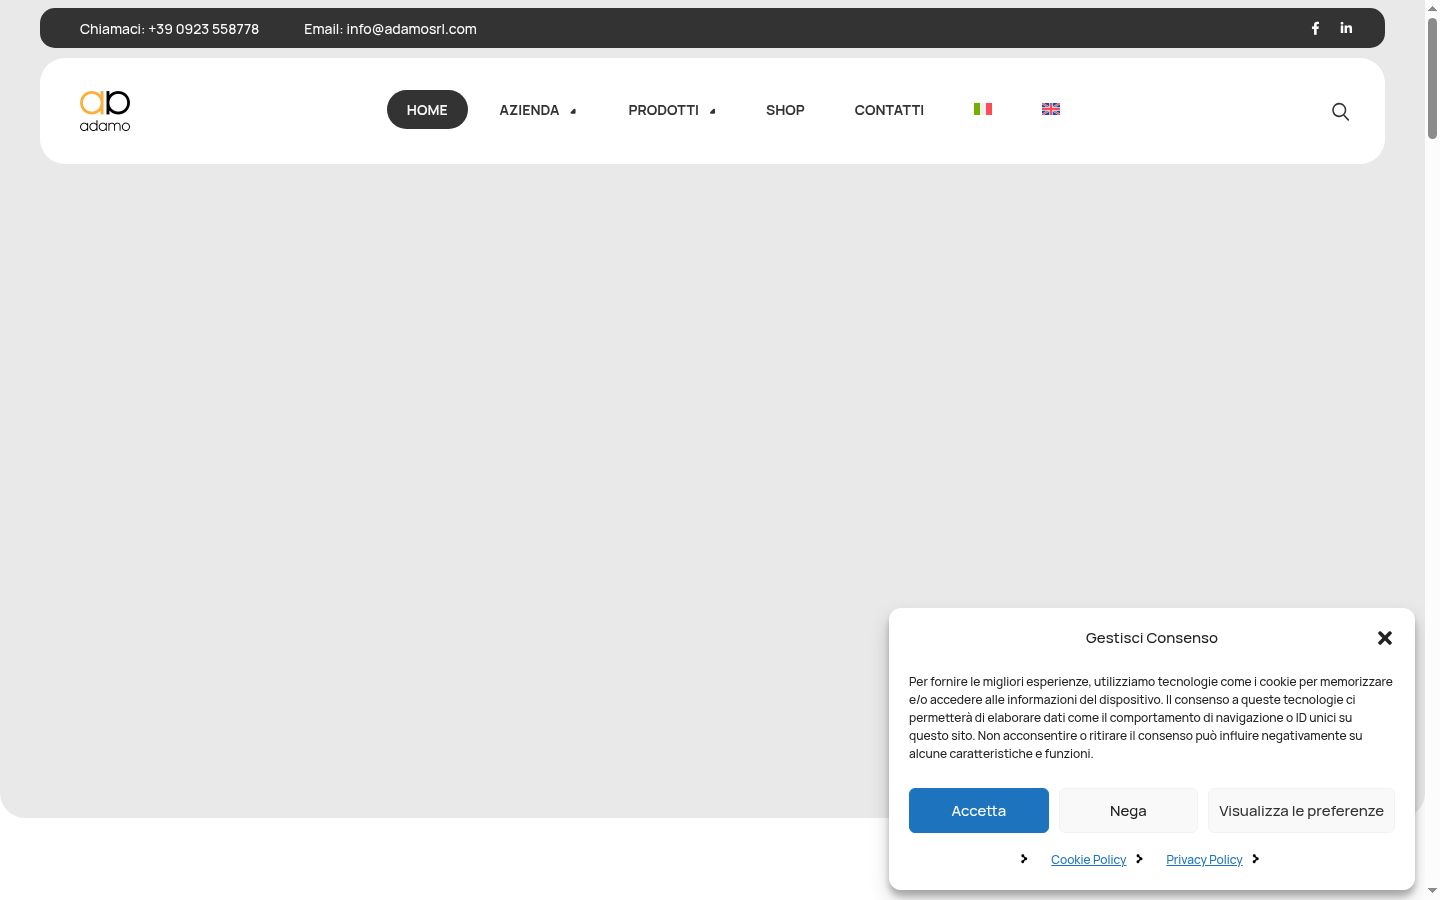Click the chevron between policy links
The image size is (1440, 900).
click(1139, 859)
